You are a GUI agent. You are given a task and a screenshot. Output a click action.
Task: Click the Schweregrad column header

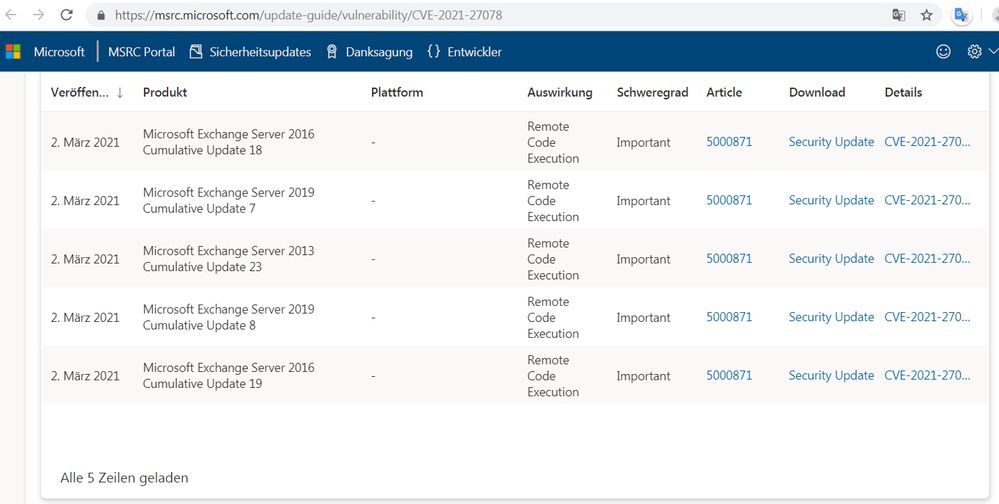coord(652,92)
